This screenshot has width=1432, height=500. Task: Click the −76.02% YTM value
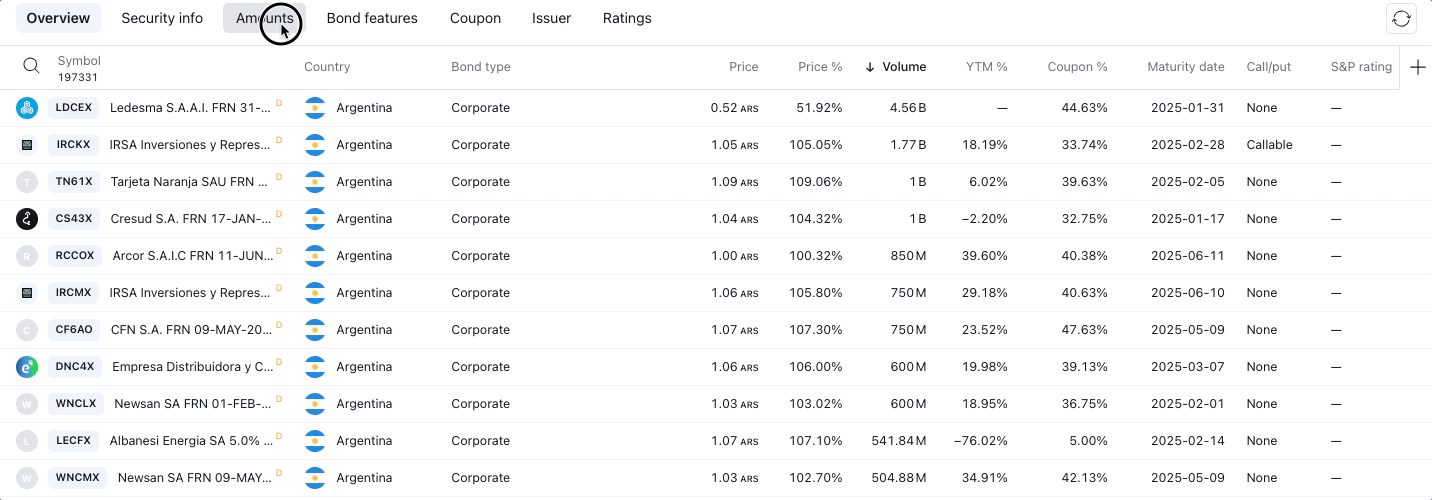pos(981,441)
